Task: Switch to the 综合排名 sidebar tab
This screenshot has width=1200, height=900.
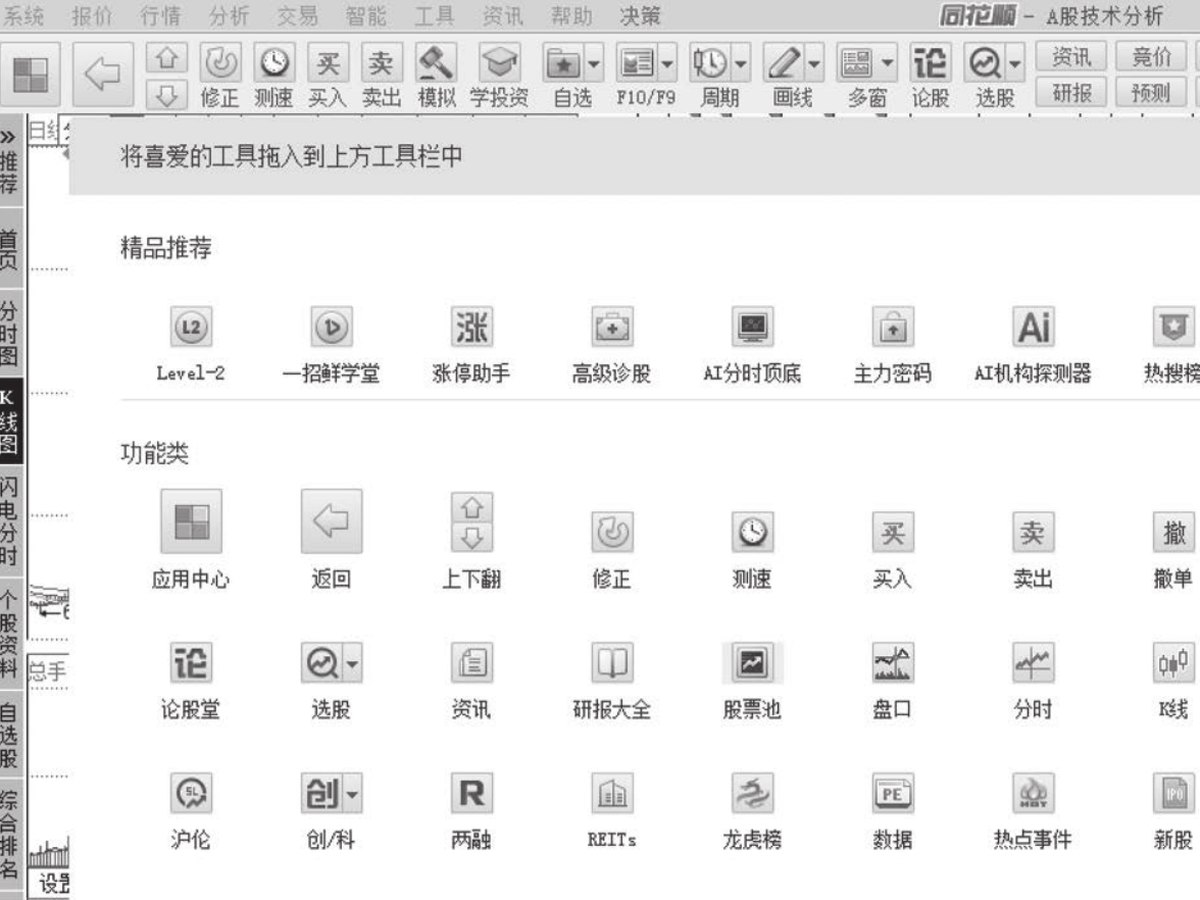Action: [x=10, y=835]
